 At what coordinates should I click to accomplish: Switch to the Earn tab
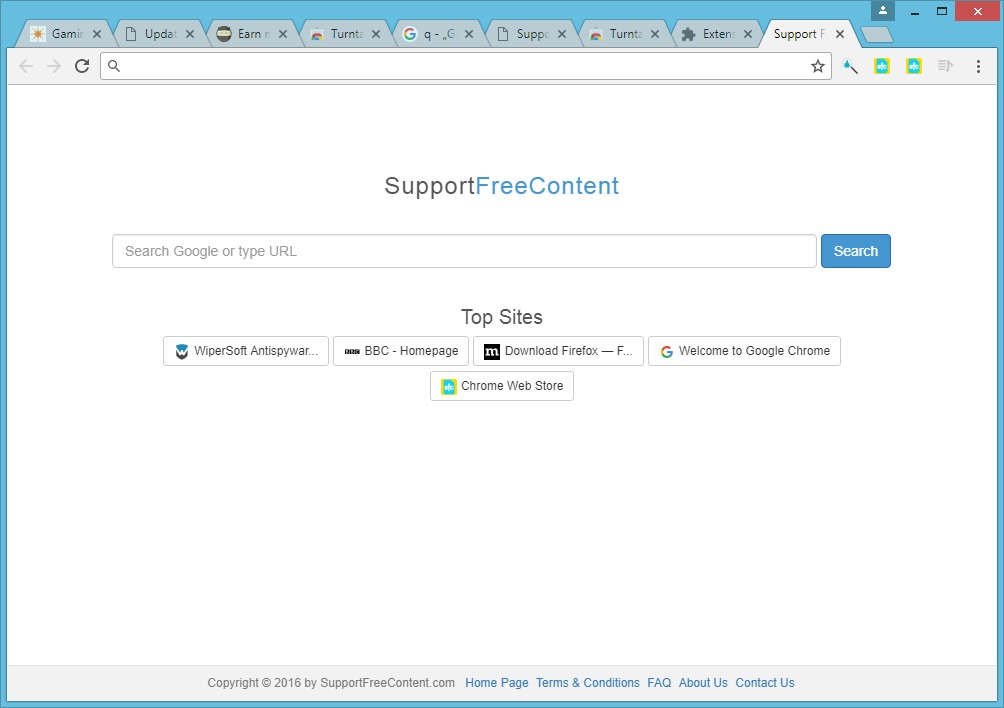(x=247, y=34)
